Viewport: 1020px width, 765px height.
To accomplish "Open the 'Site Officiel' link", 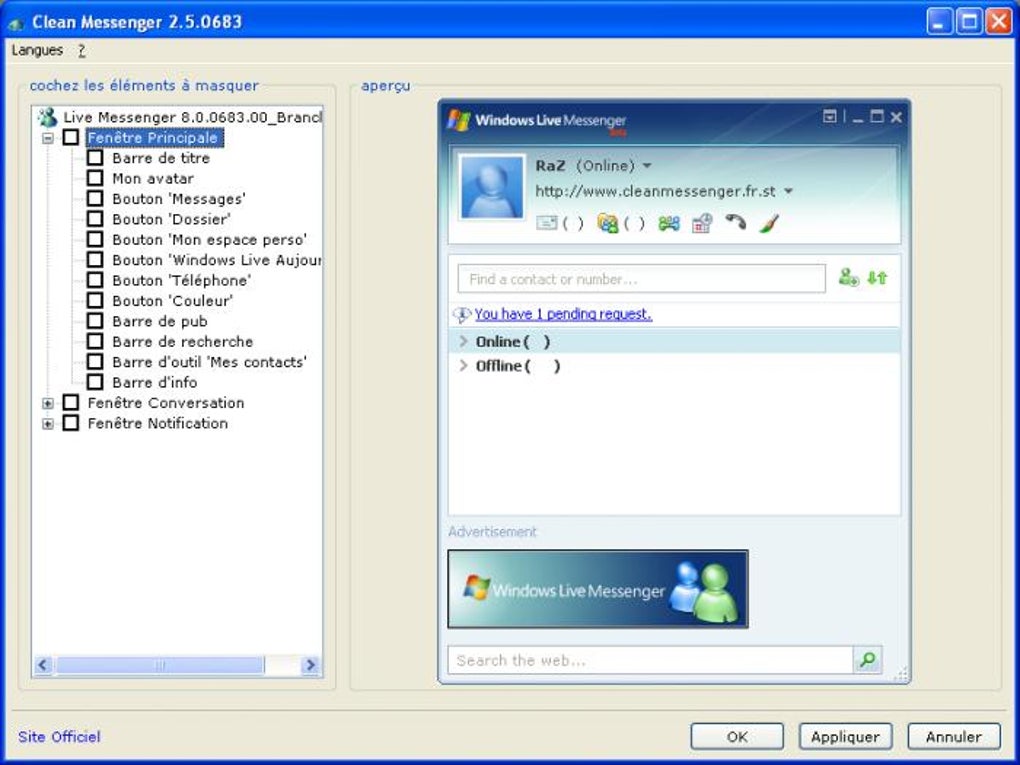I will pyautogui.click(x=59, y=736).
